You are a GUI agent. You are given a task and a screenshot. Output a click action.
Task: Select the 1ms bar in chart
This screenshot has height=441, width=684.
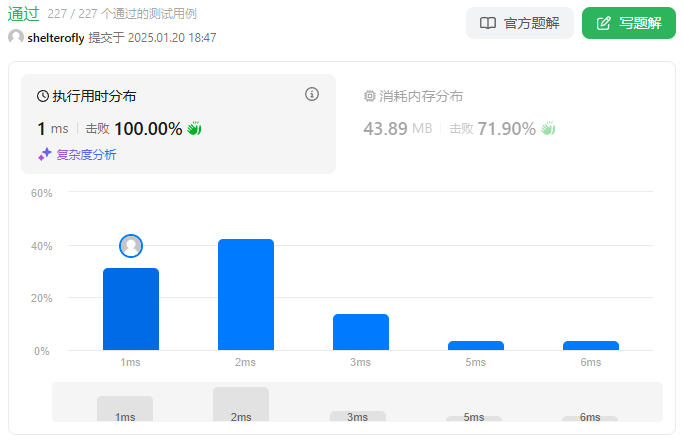point(131,309)
